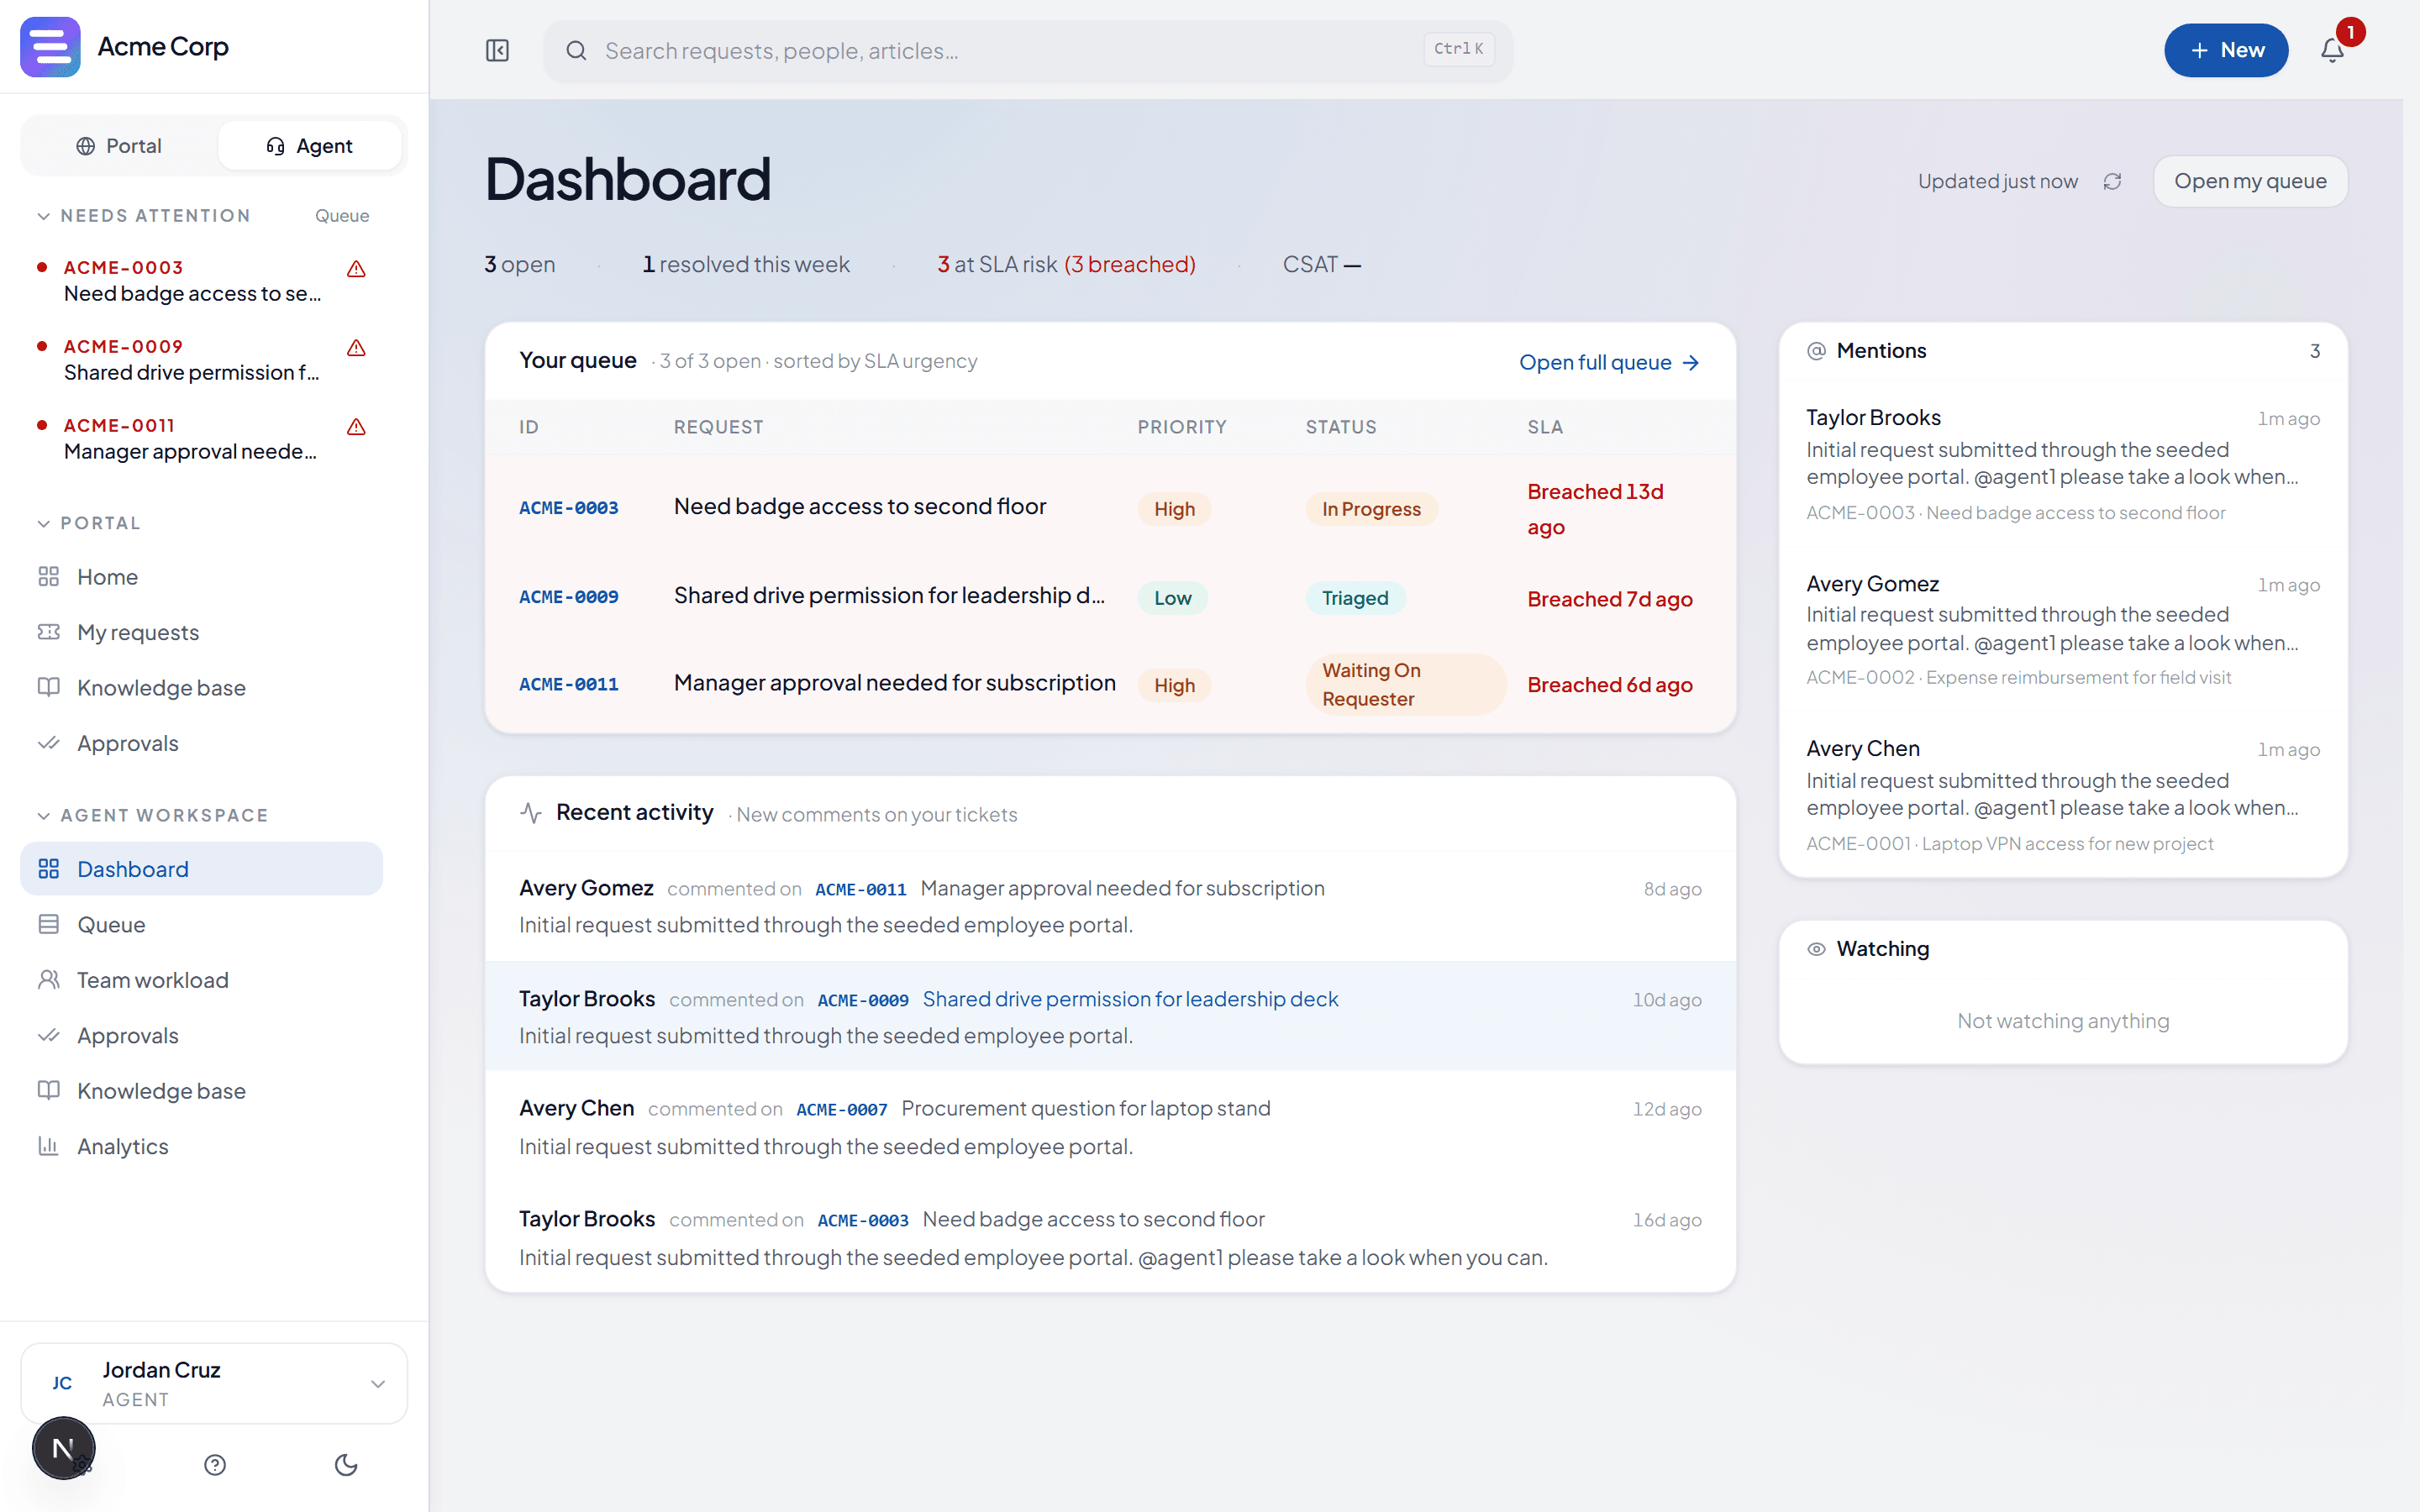Viewport: 2420px width, 1512px height.
Task: Open ACME-0011 in queue table
Action: click(x=569, y=685)
